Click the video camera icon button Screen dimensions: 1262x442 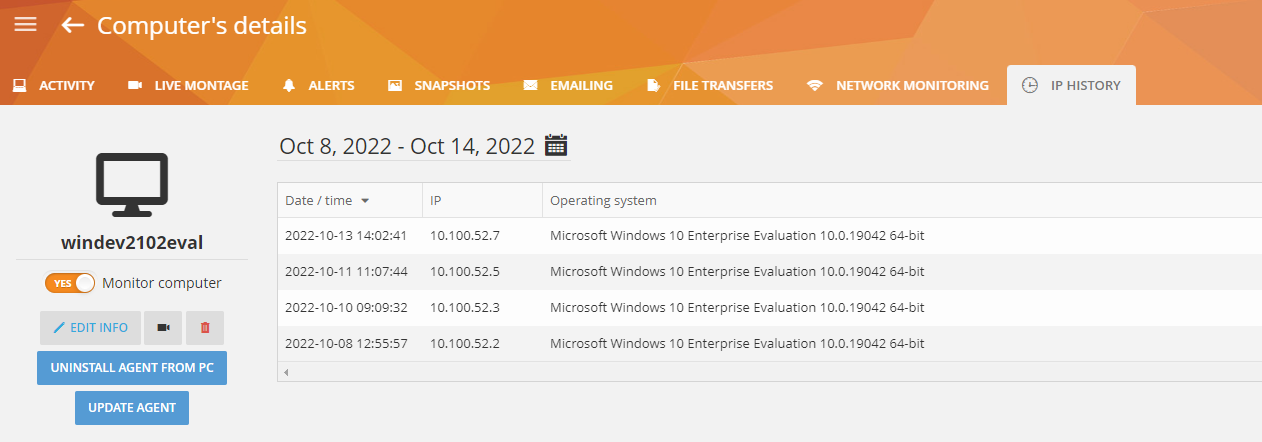pyautogui.click(x=162, y=328)
